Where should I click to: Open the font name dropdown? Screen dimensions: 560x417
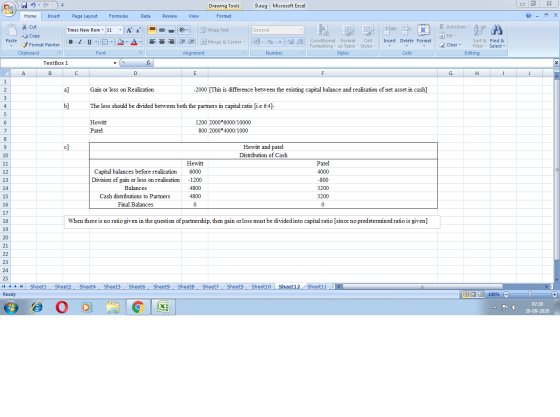102,30
